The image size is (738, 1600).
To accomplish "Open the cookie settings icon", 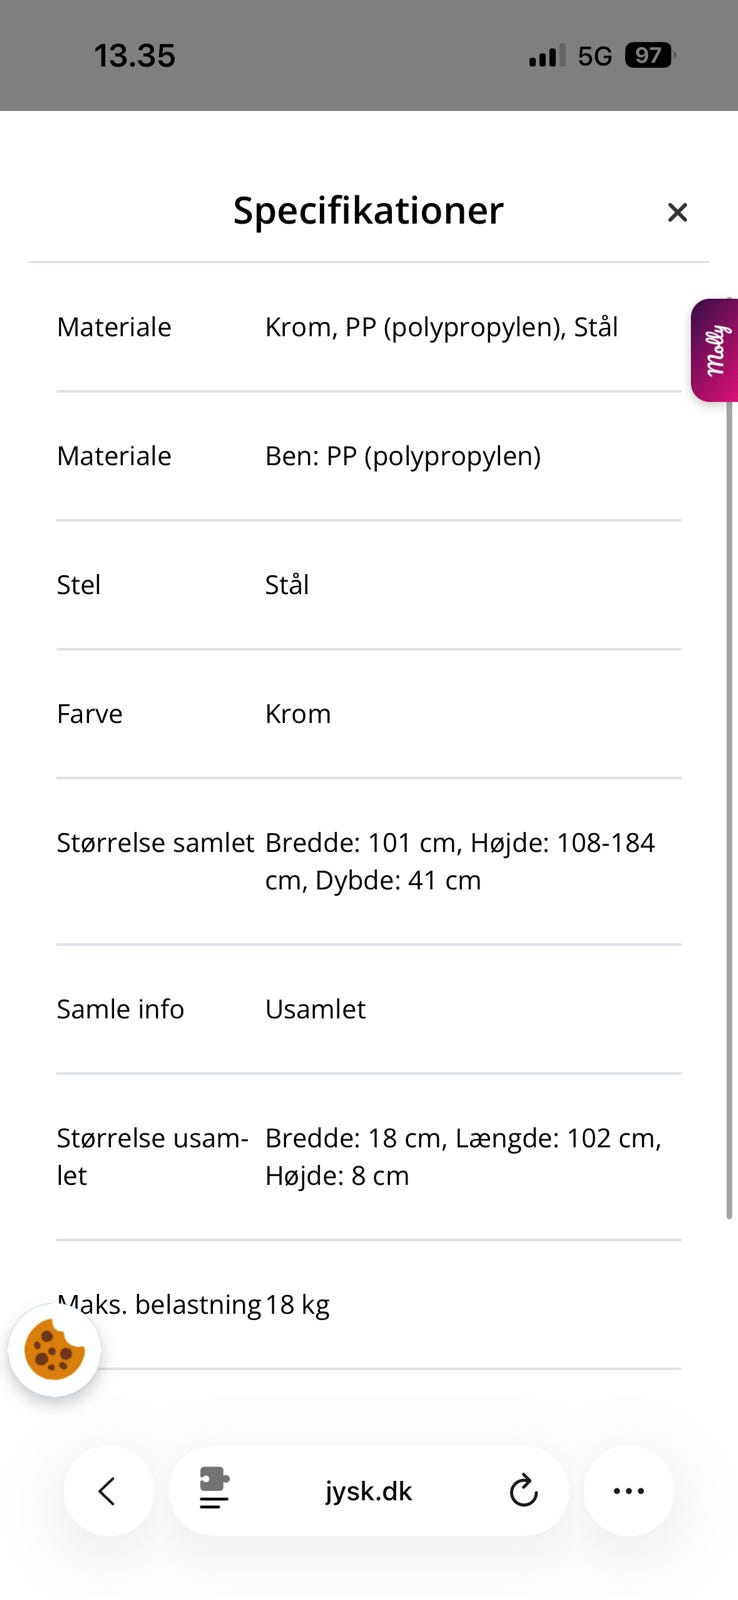I will click(54, 1351).
